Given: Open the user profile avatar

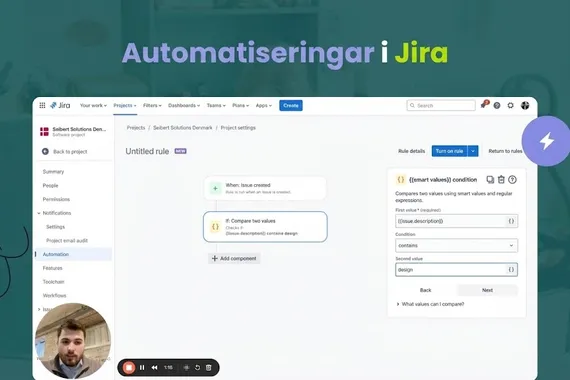Looking at the screenshot, I should click(x=525, y=105).
